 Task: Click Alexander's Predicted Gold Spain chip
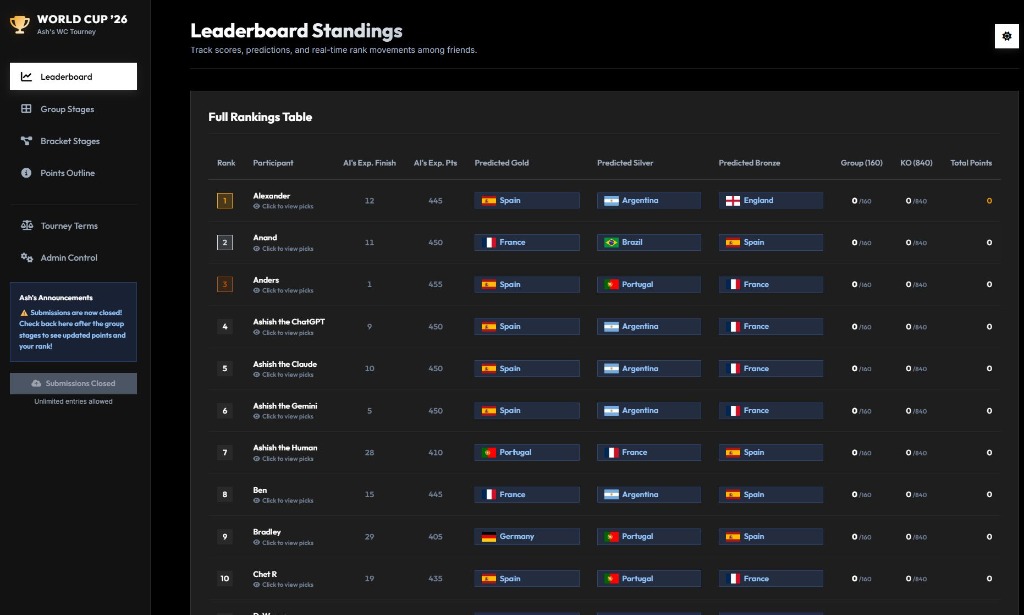(527, 200)
